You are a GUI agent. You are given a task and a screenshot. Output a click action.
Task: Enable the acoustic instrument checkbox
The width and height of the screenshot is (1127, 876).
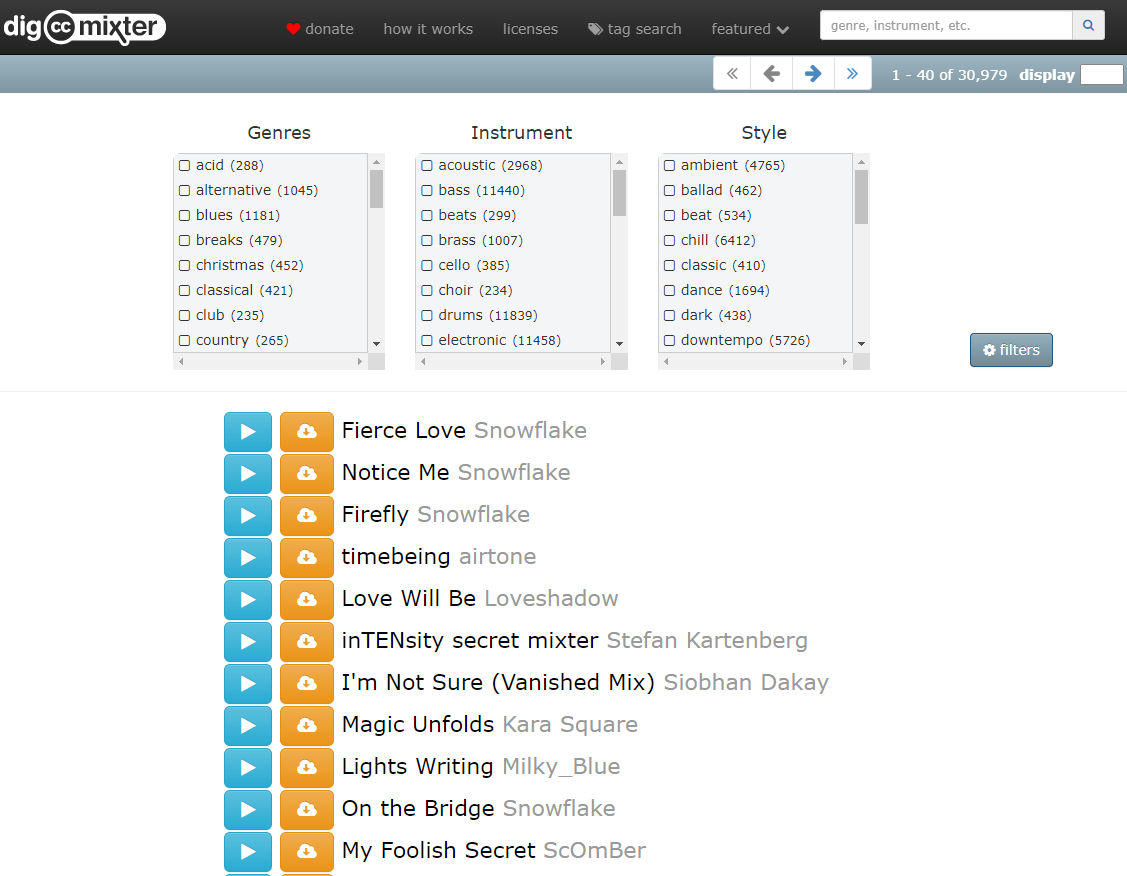click(x=427, y=166)
